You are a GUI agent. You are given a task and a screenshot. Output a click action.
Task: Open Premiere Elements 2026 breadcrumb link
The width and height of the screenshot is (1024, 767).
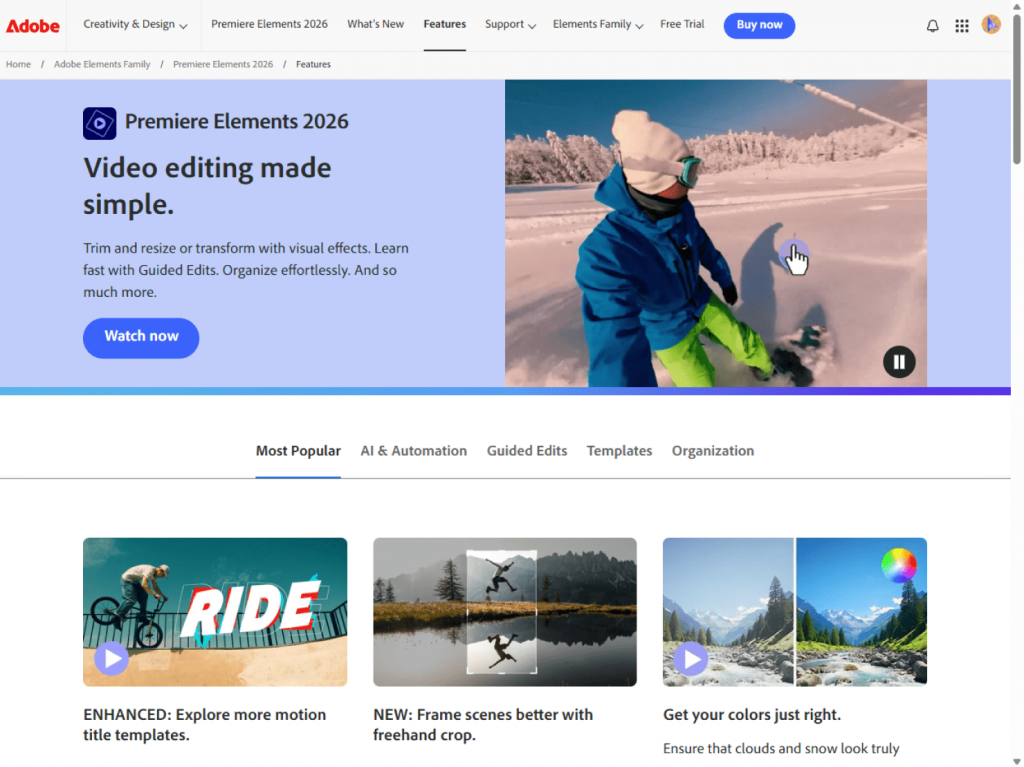point(223,64)
